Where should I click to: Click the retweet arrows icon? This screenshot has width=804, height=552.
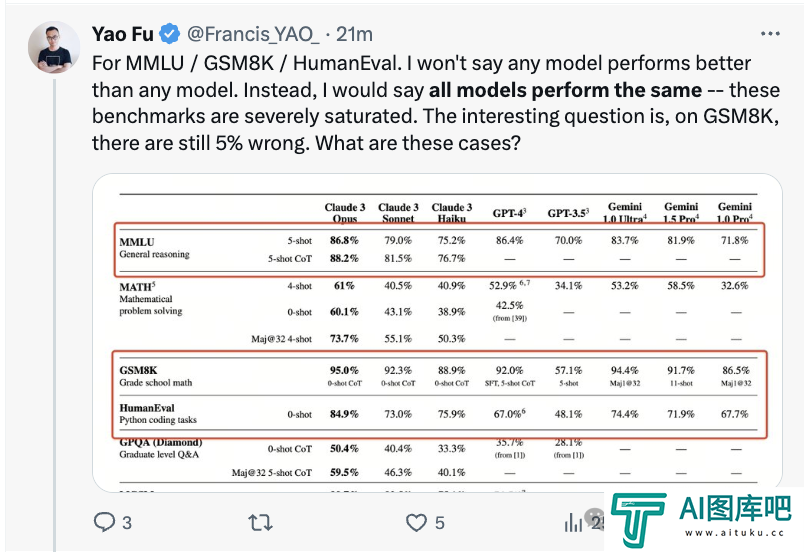260,523
